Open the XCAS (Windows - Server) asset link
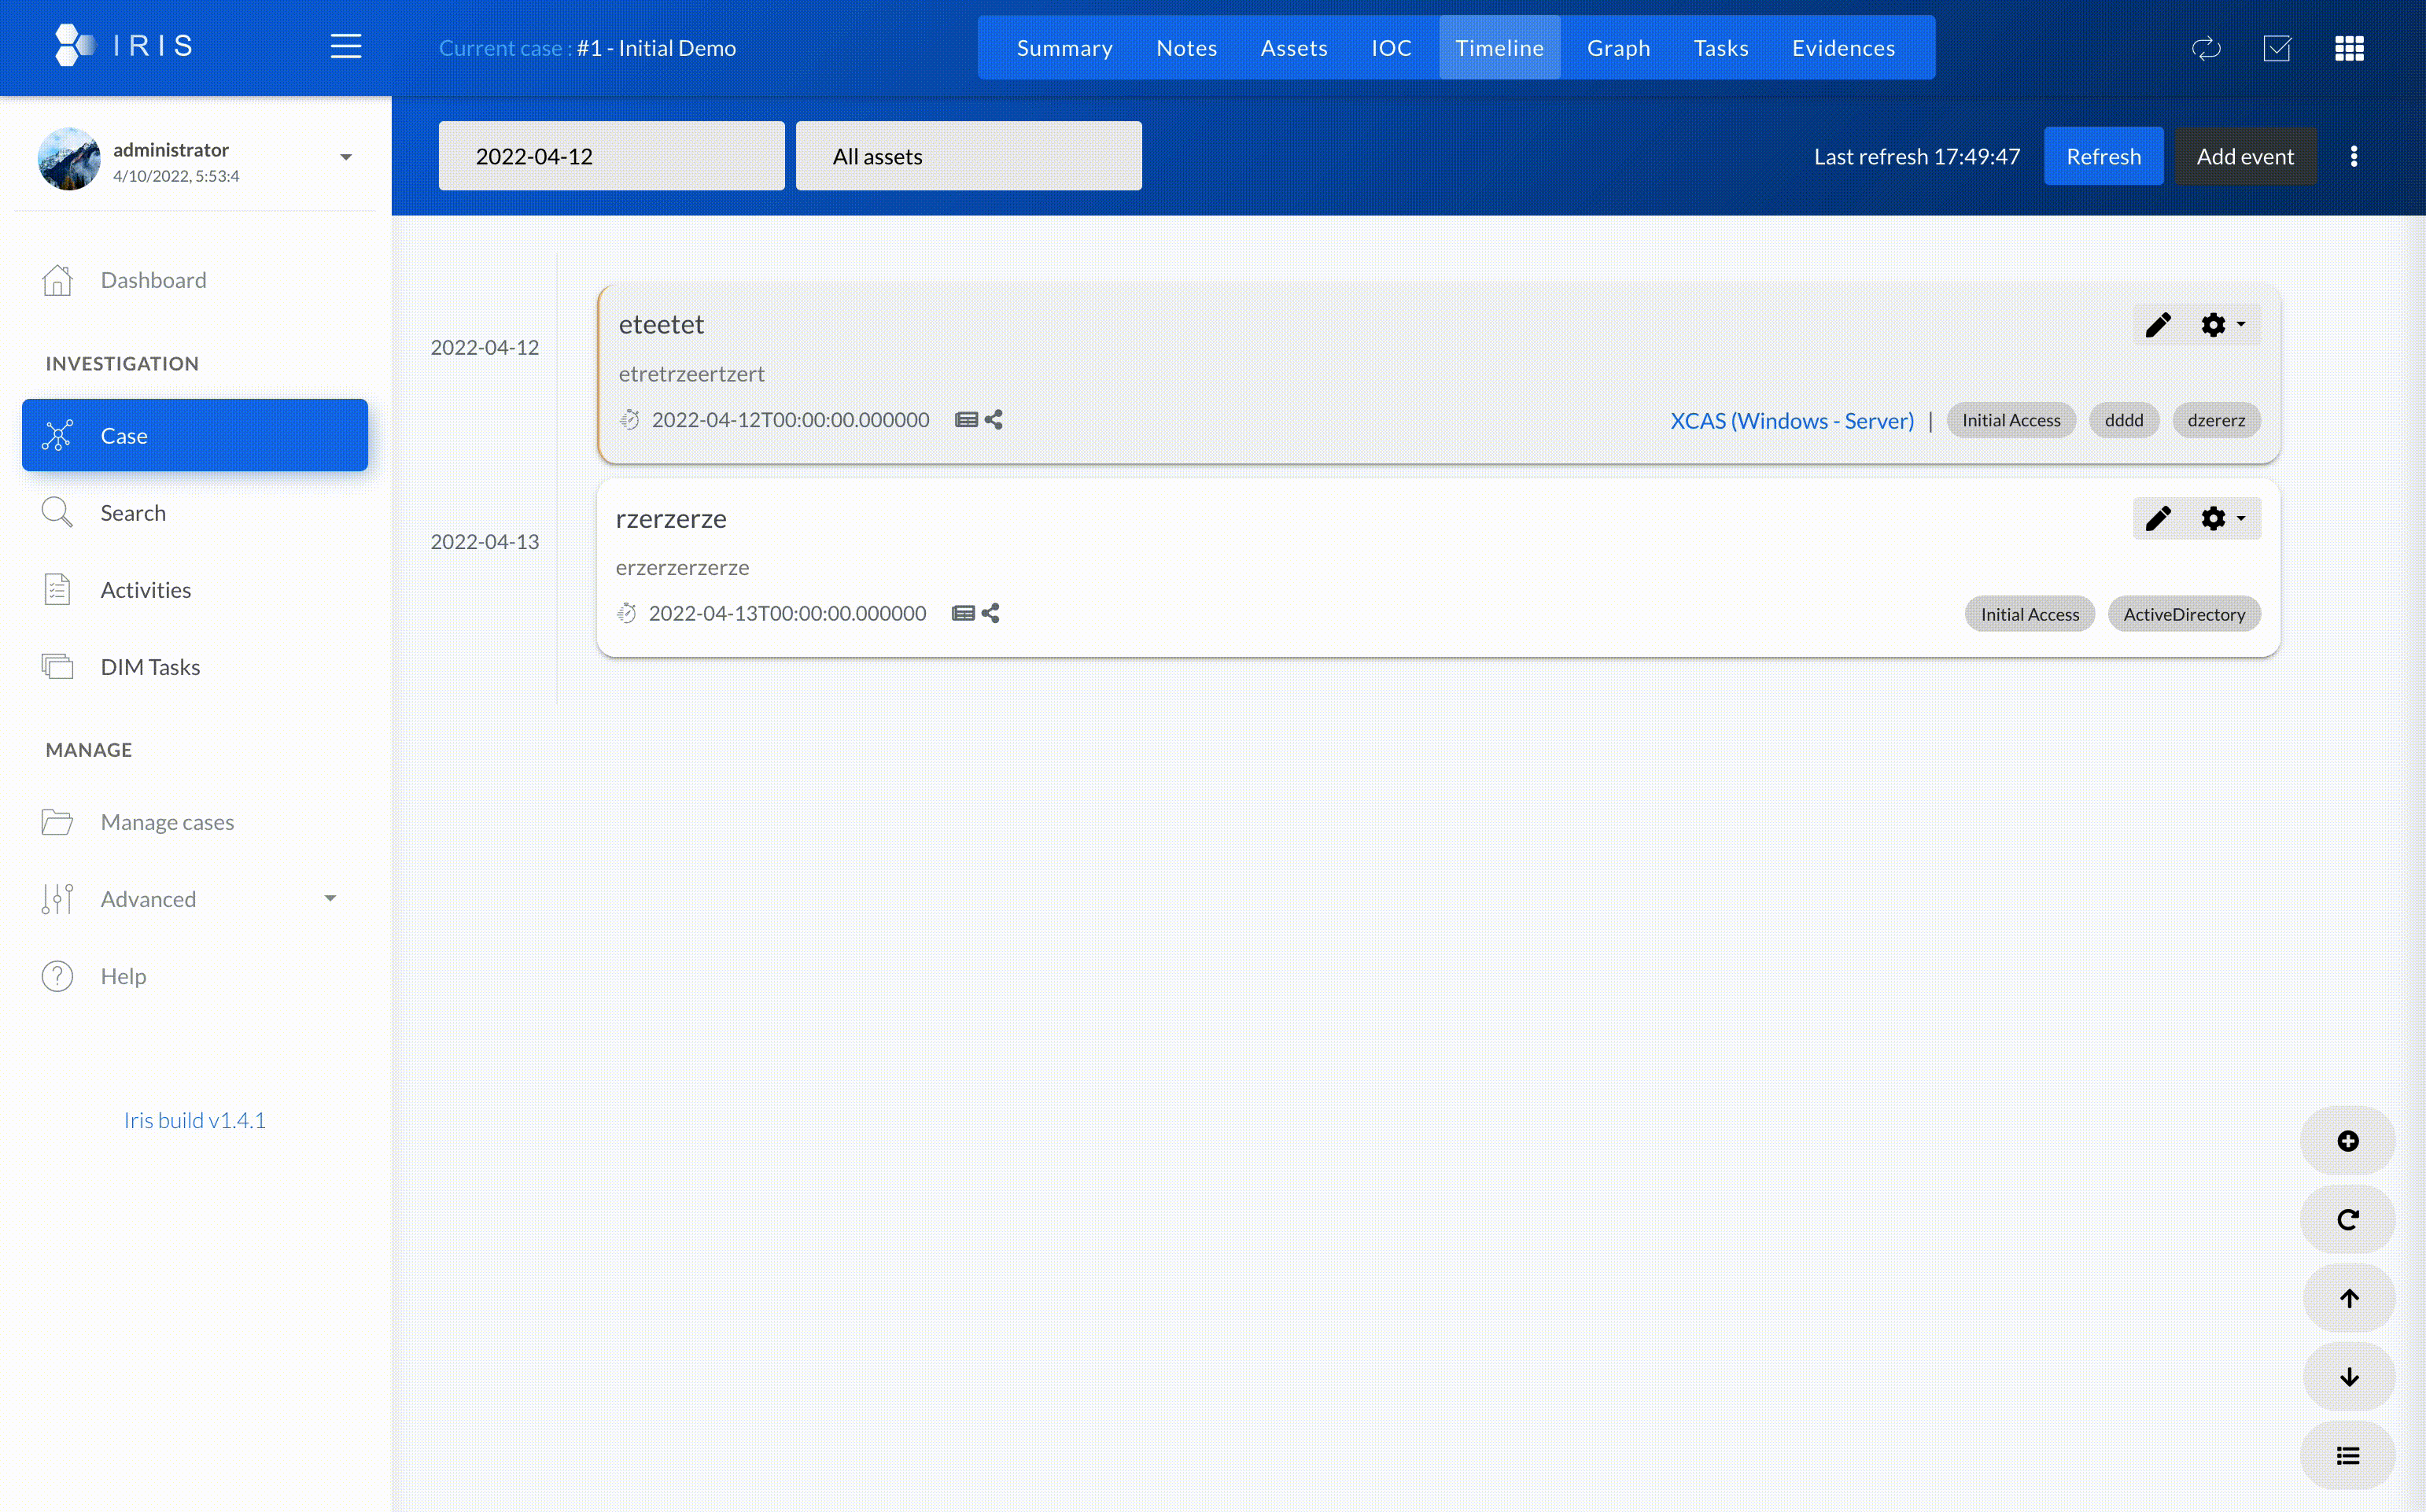This screenshot has width=2426, height=1512. [1791, 421]
